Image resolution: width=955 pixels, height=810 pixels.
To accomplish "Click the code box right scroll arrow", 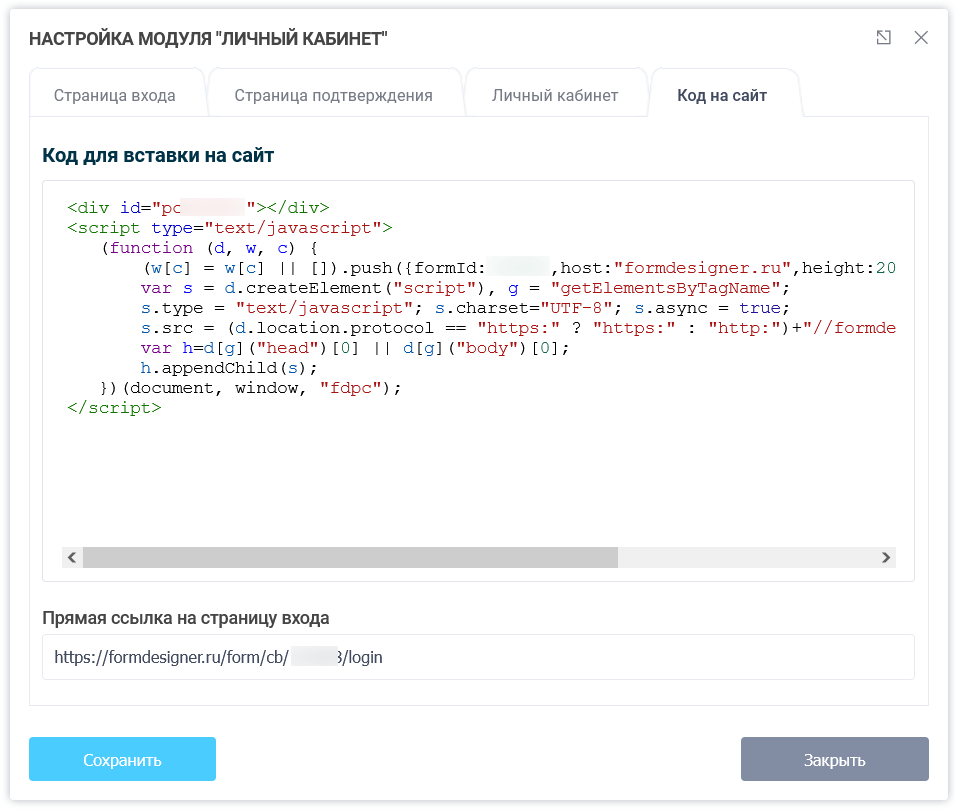I will pyautogui.click(x=886, y=558).
